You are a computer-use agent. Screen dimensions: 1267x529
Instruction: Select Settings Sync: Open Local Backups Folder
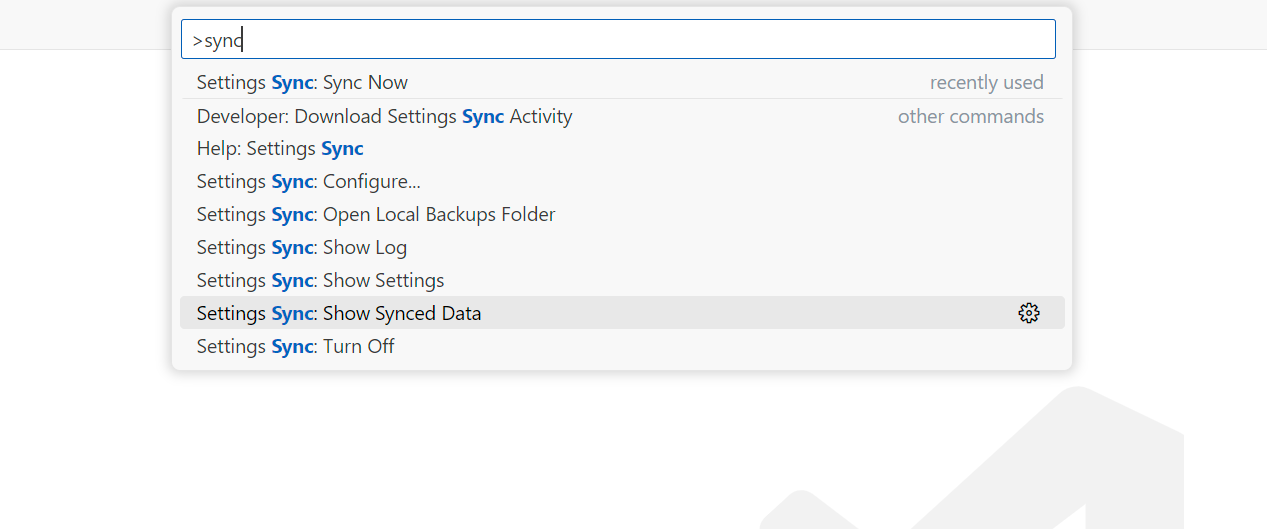[621, 215]
